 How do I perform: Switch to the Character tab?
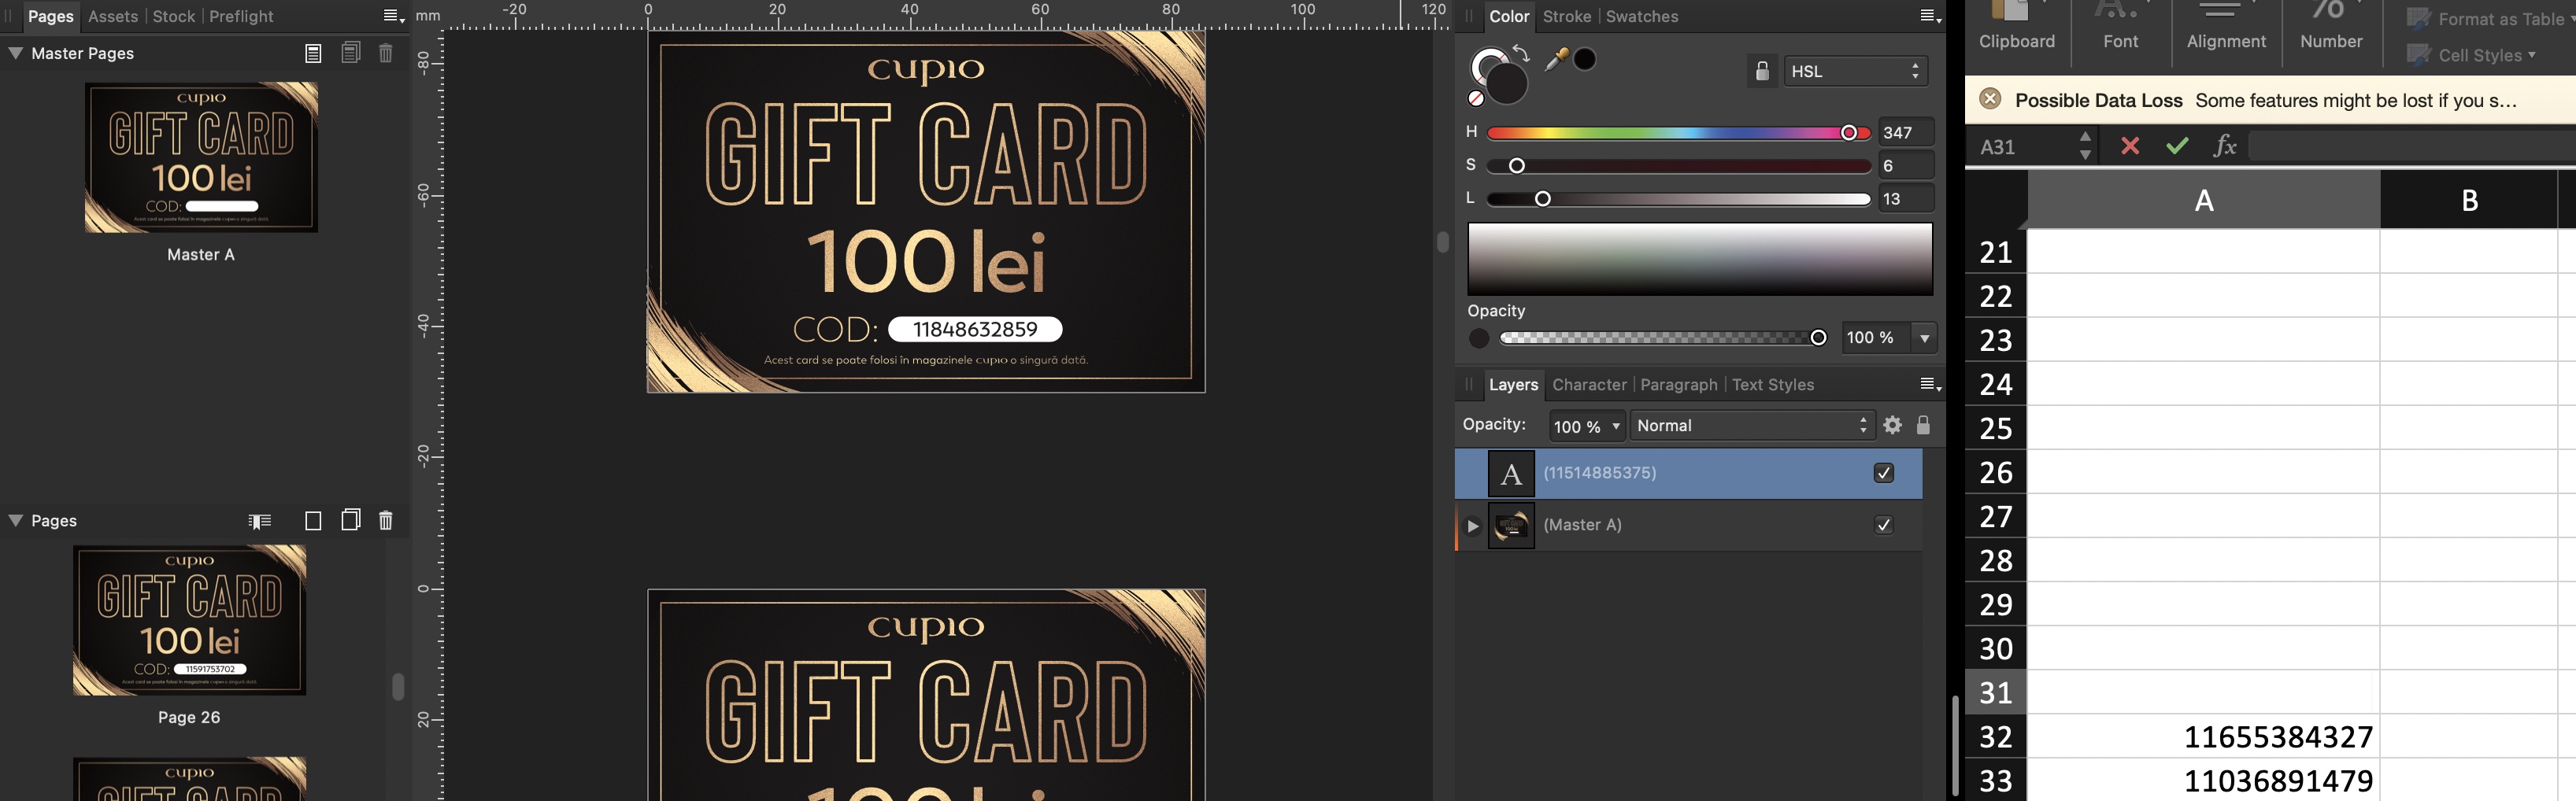(1589, 385)
